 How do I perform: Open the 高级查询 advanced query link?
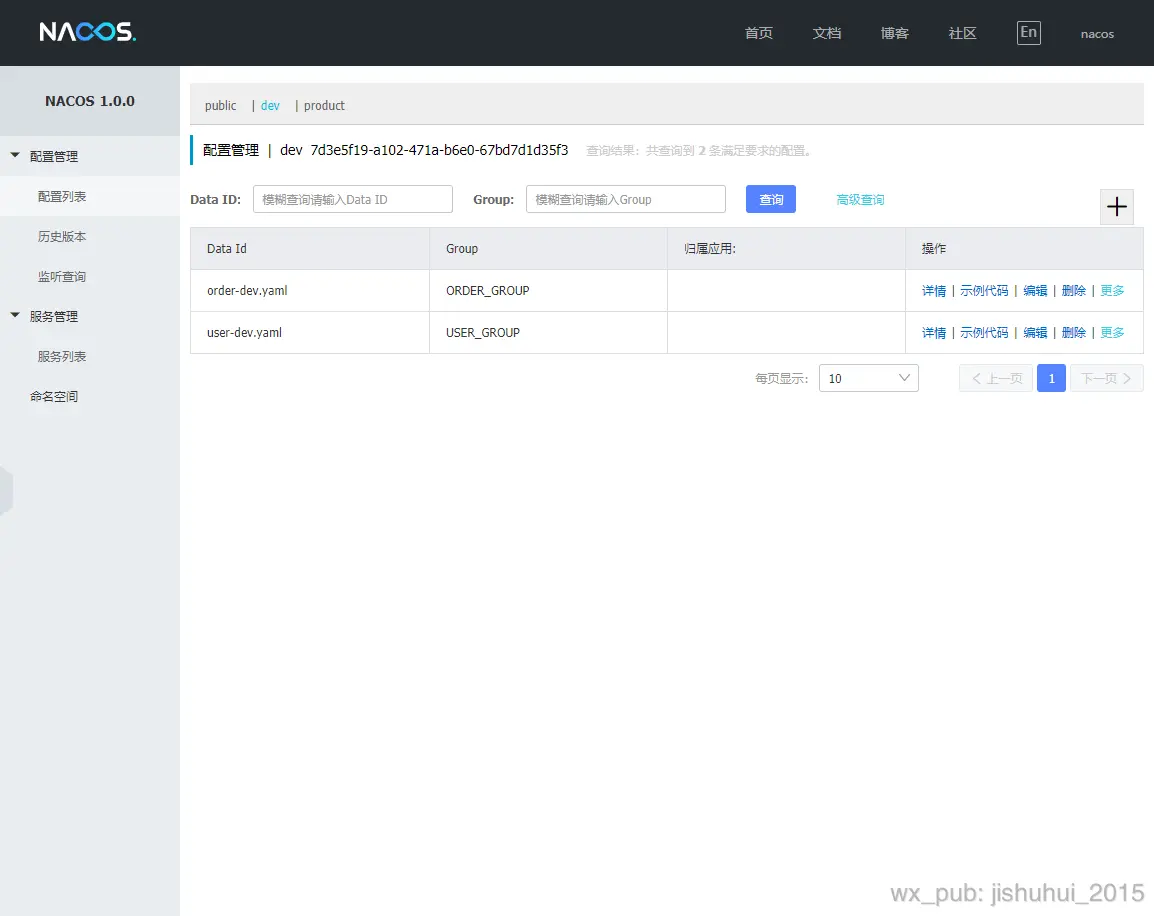(860, 199)
